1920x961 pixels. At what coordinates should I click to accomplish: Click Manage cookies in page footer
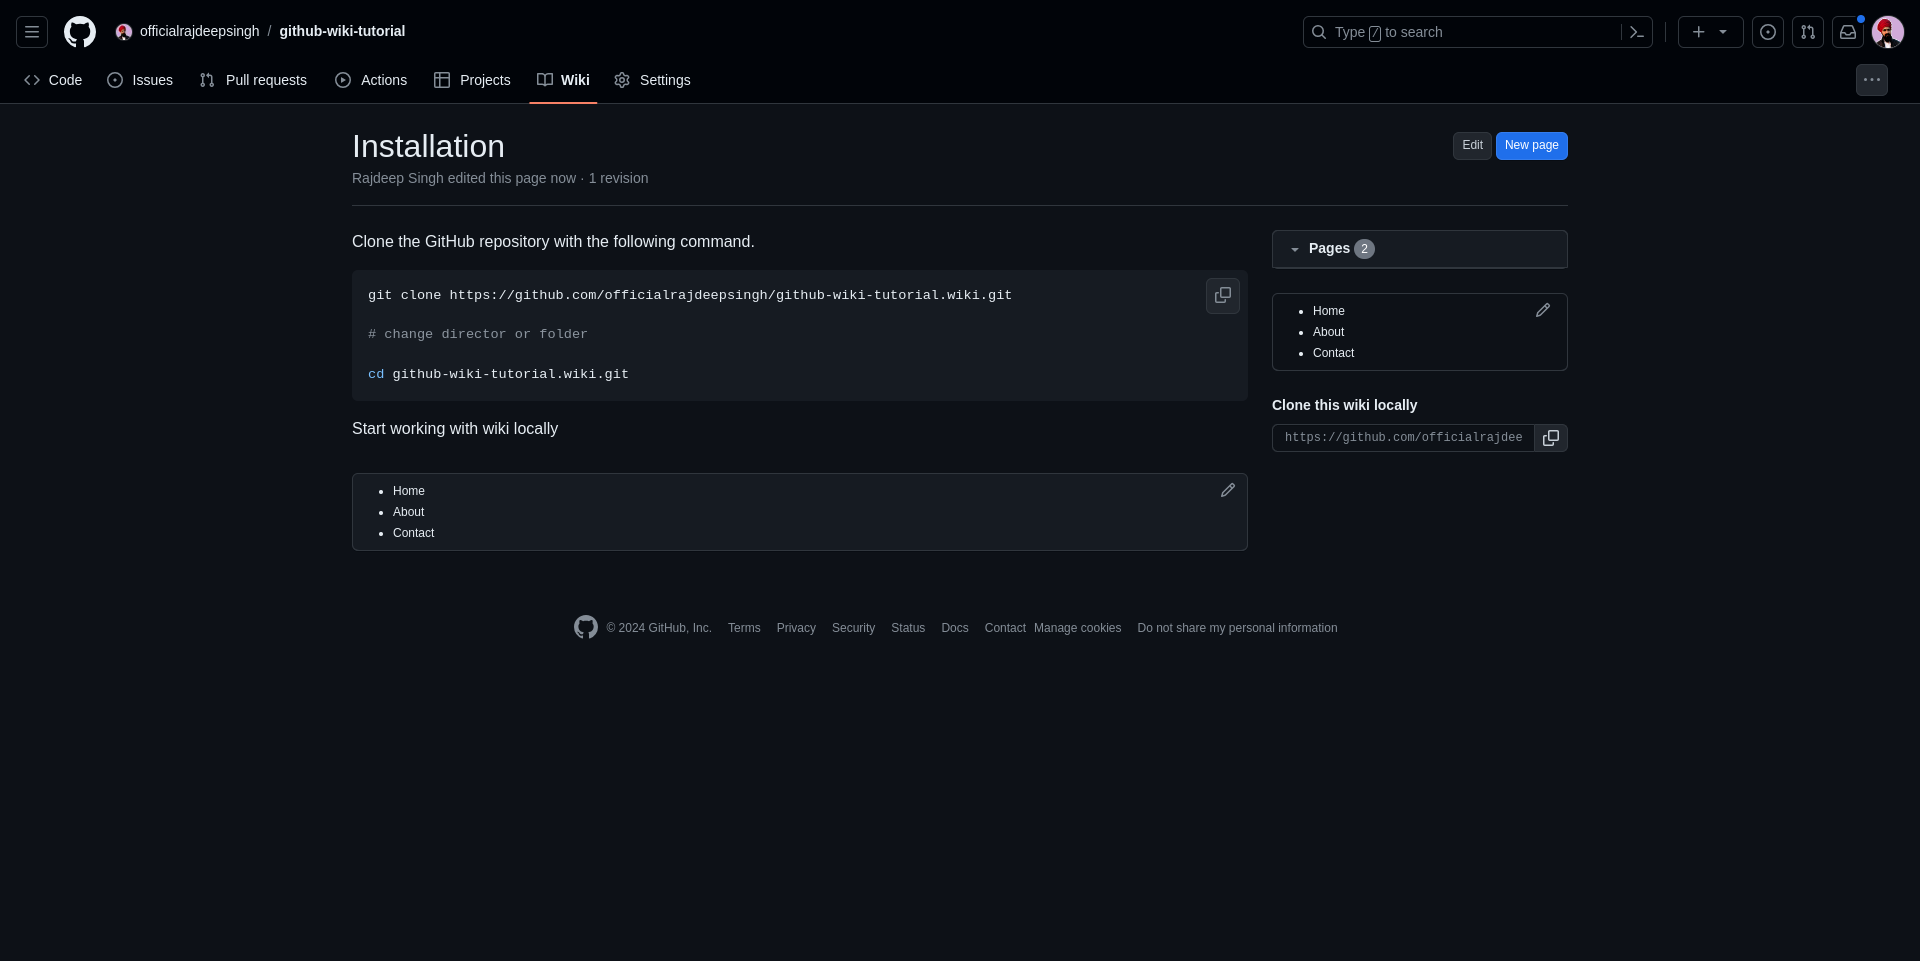click(x=1077, y=628)
